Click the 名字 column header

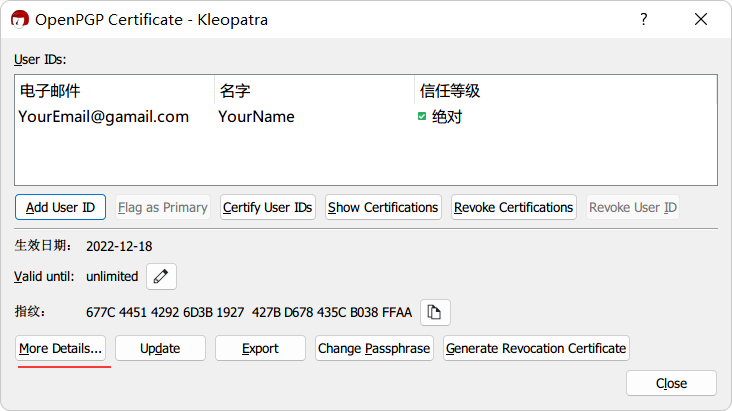314,91
